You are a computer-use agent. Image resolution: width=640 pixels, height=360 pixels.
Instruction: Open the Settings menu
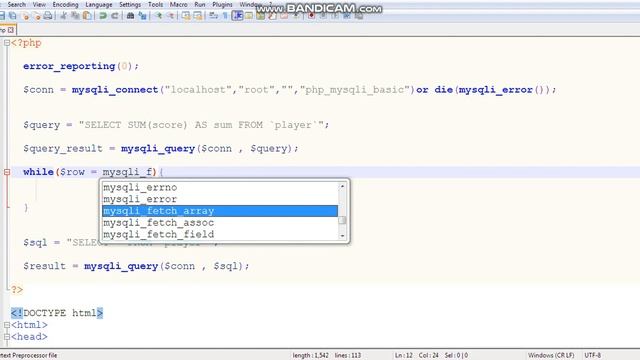(130, 4)
